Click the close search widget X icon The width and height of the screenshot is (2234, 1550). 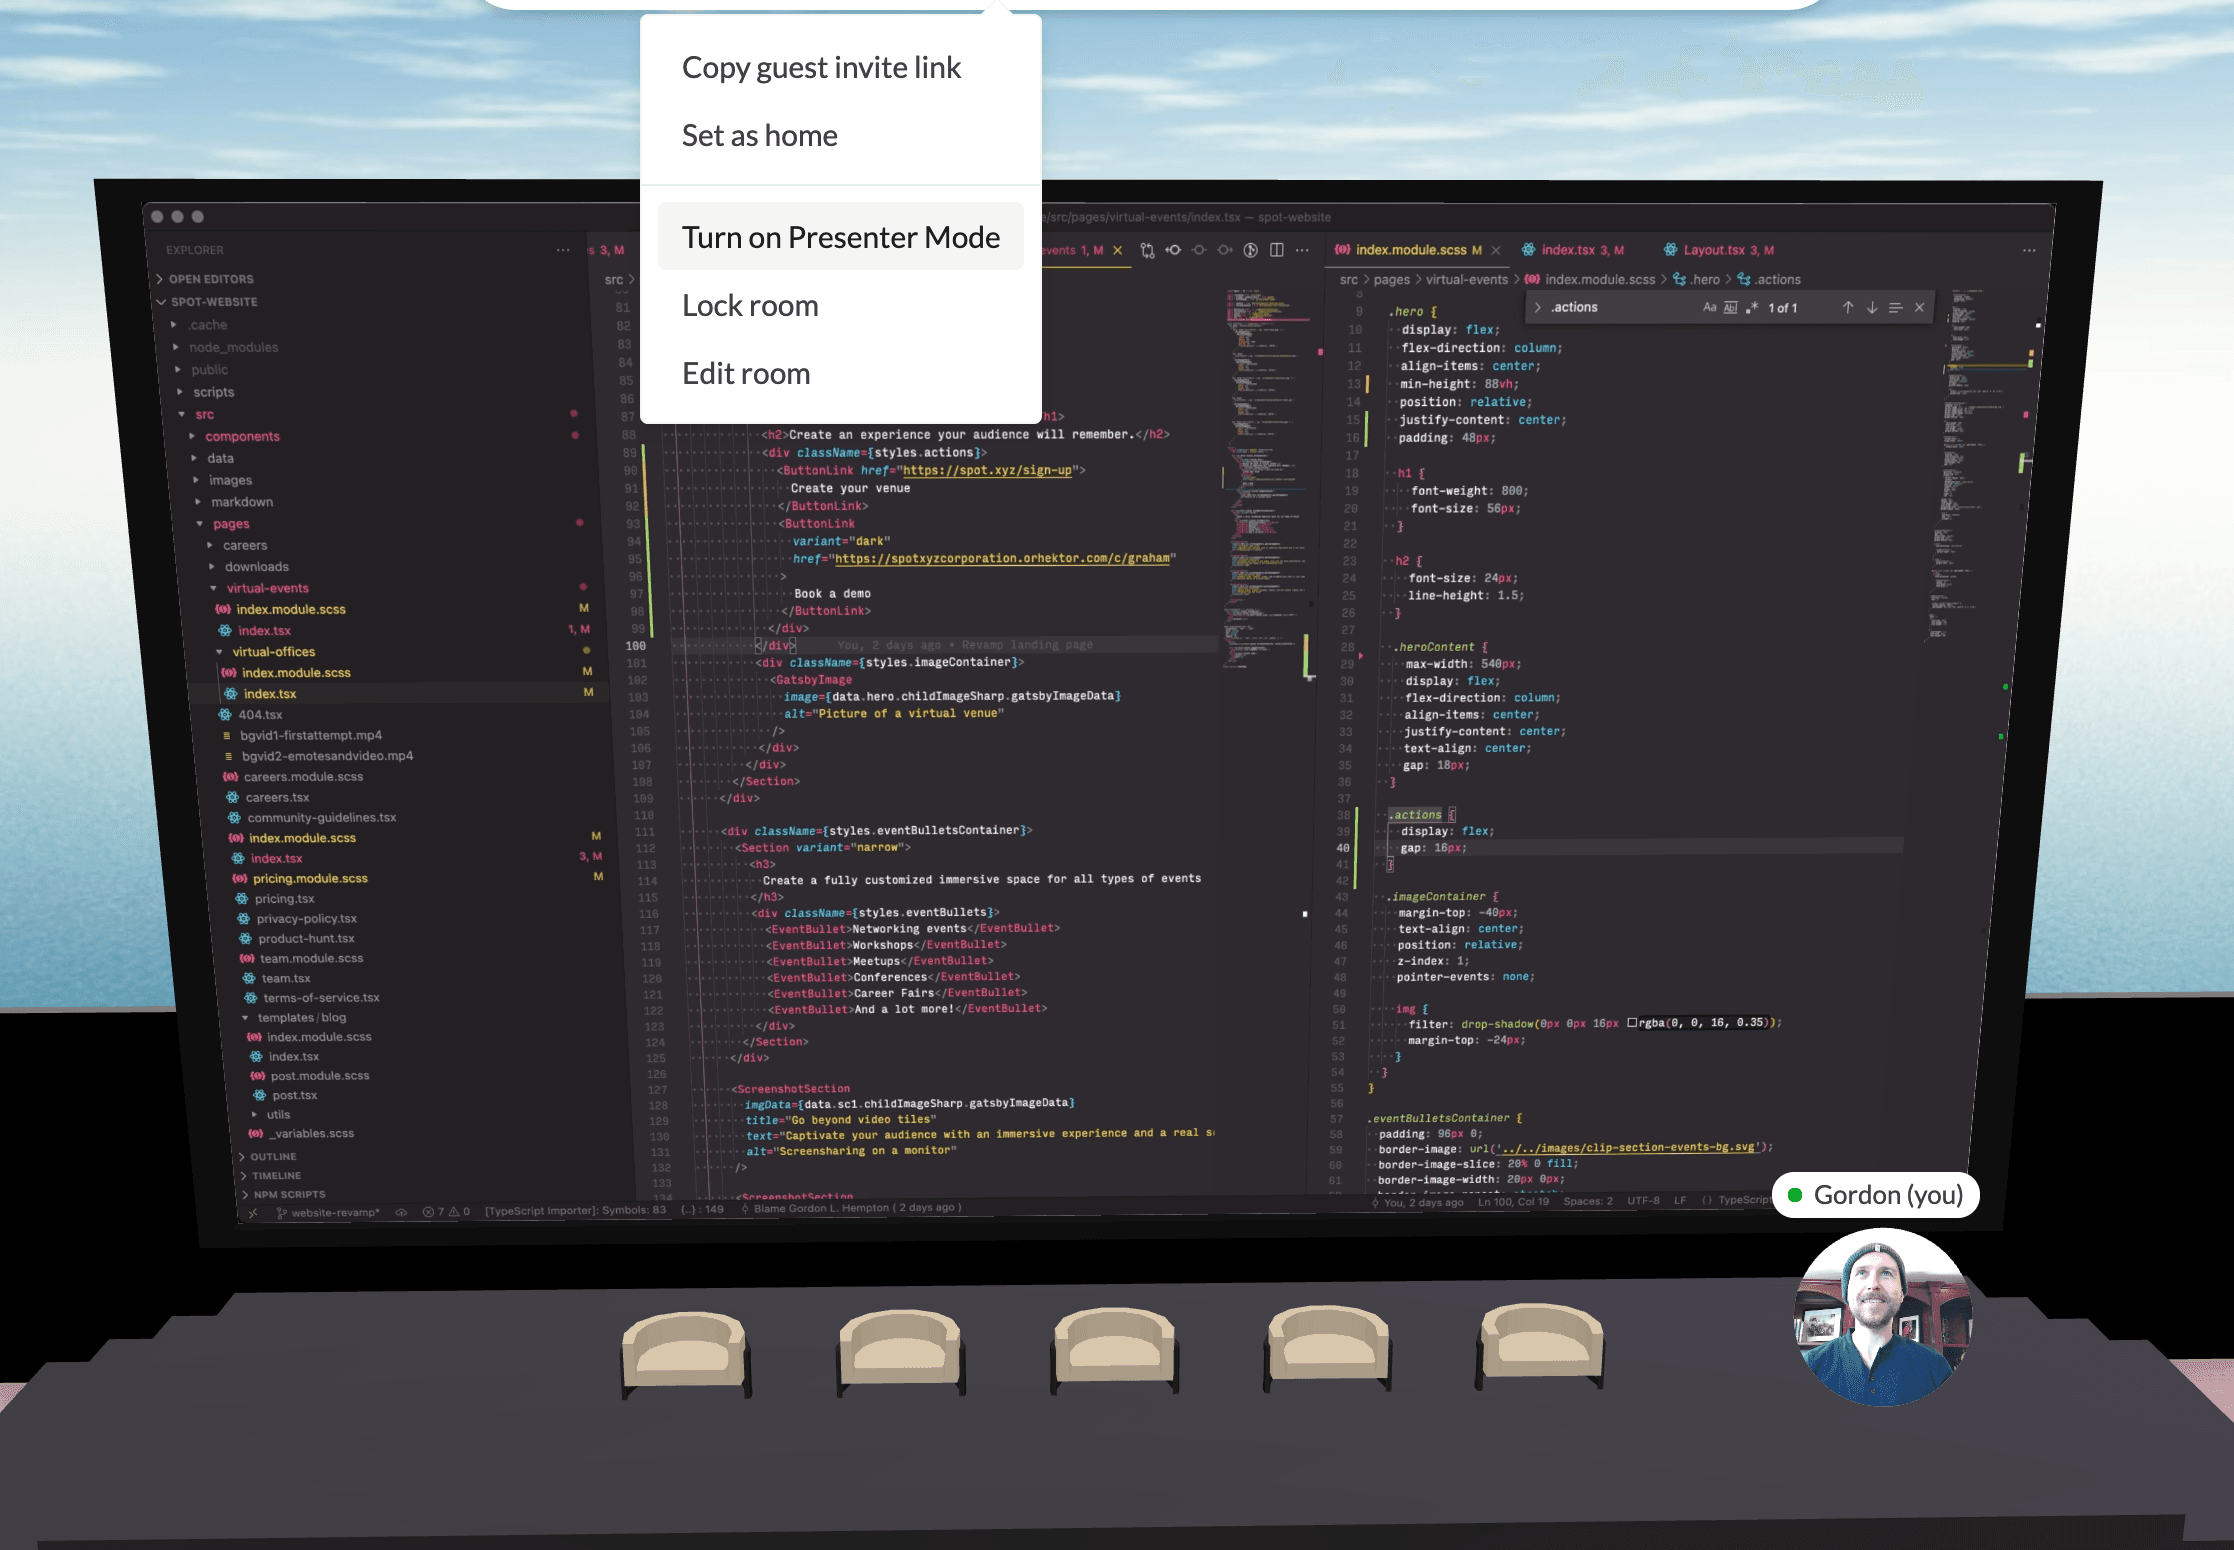pyautogui.click(x=1918, y=307)
